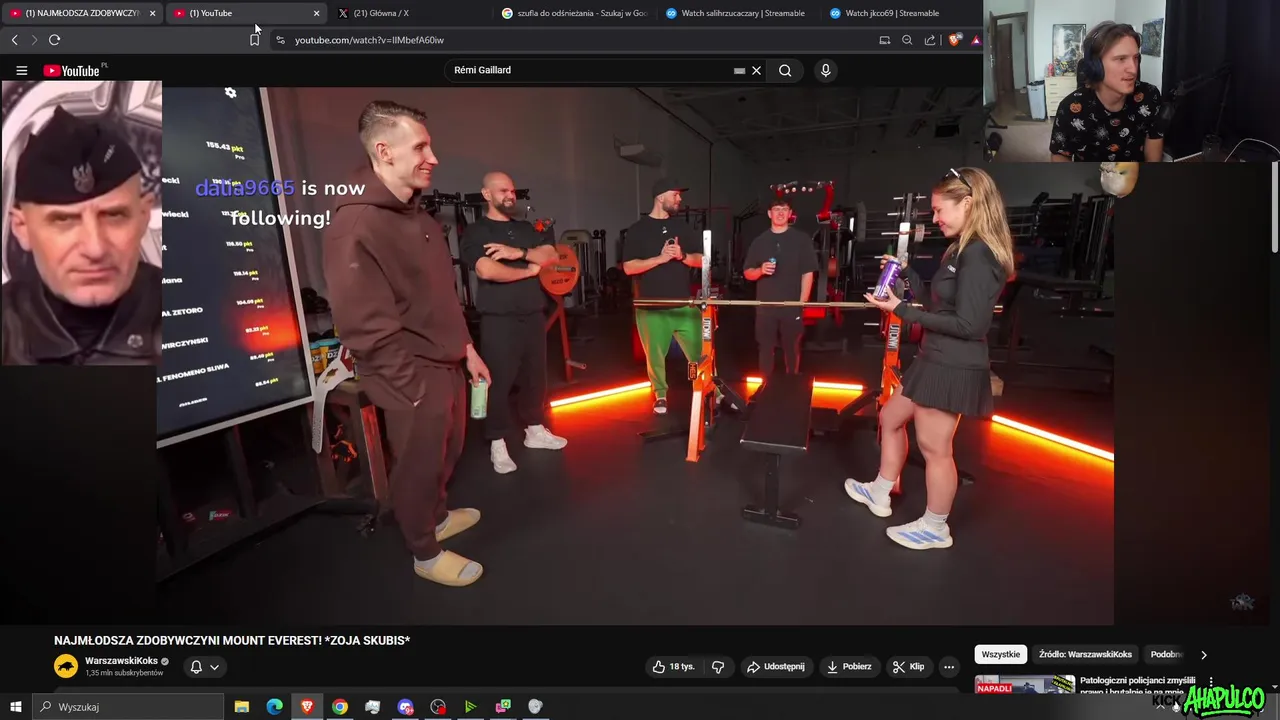Open szufla do odśnieżania Google tab
1280x720 pixels.
coord(575,13)
